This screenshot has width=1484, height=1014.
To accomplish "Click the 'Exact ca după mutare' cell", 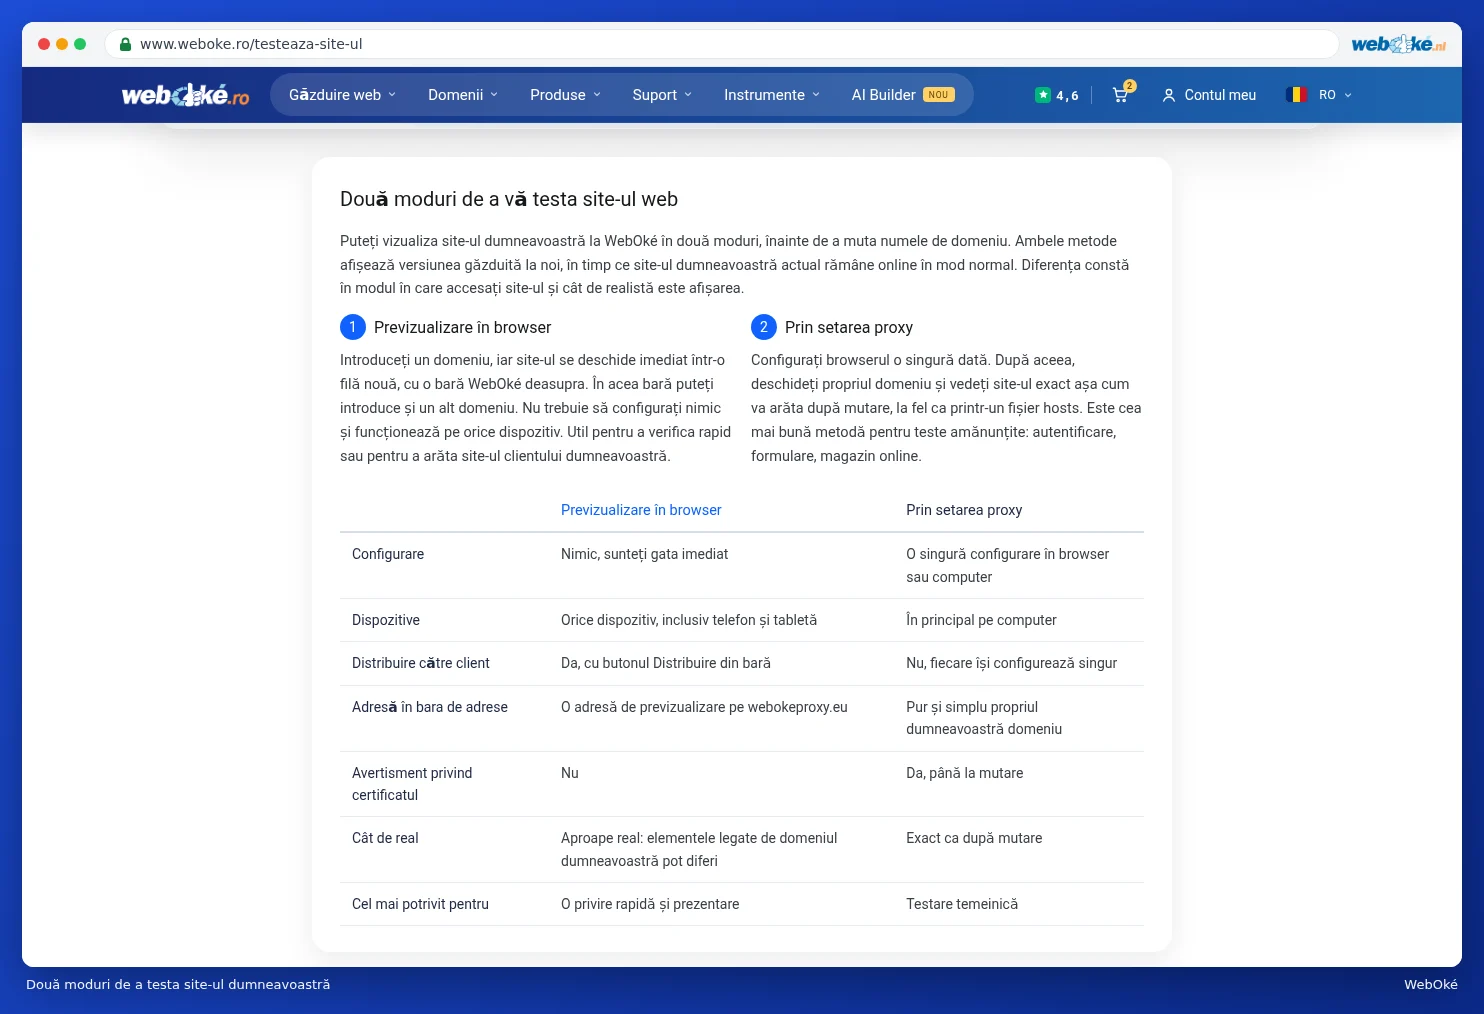I will 974,838.
